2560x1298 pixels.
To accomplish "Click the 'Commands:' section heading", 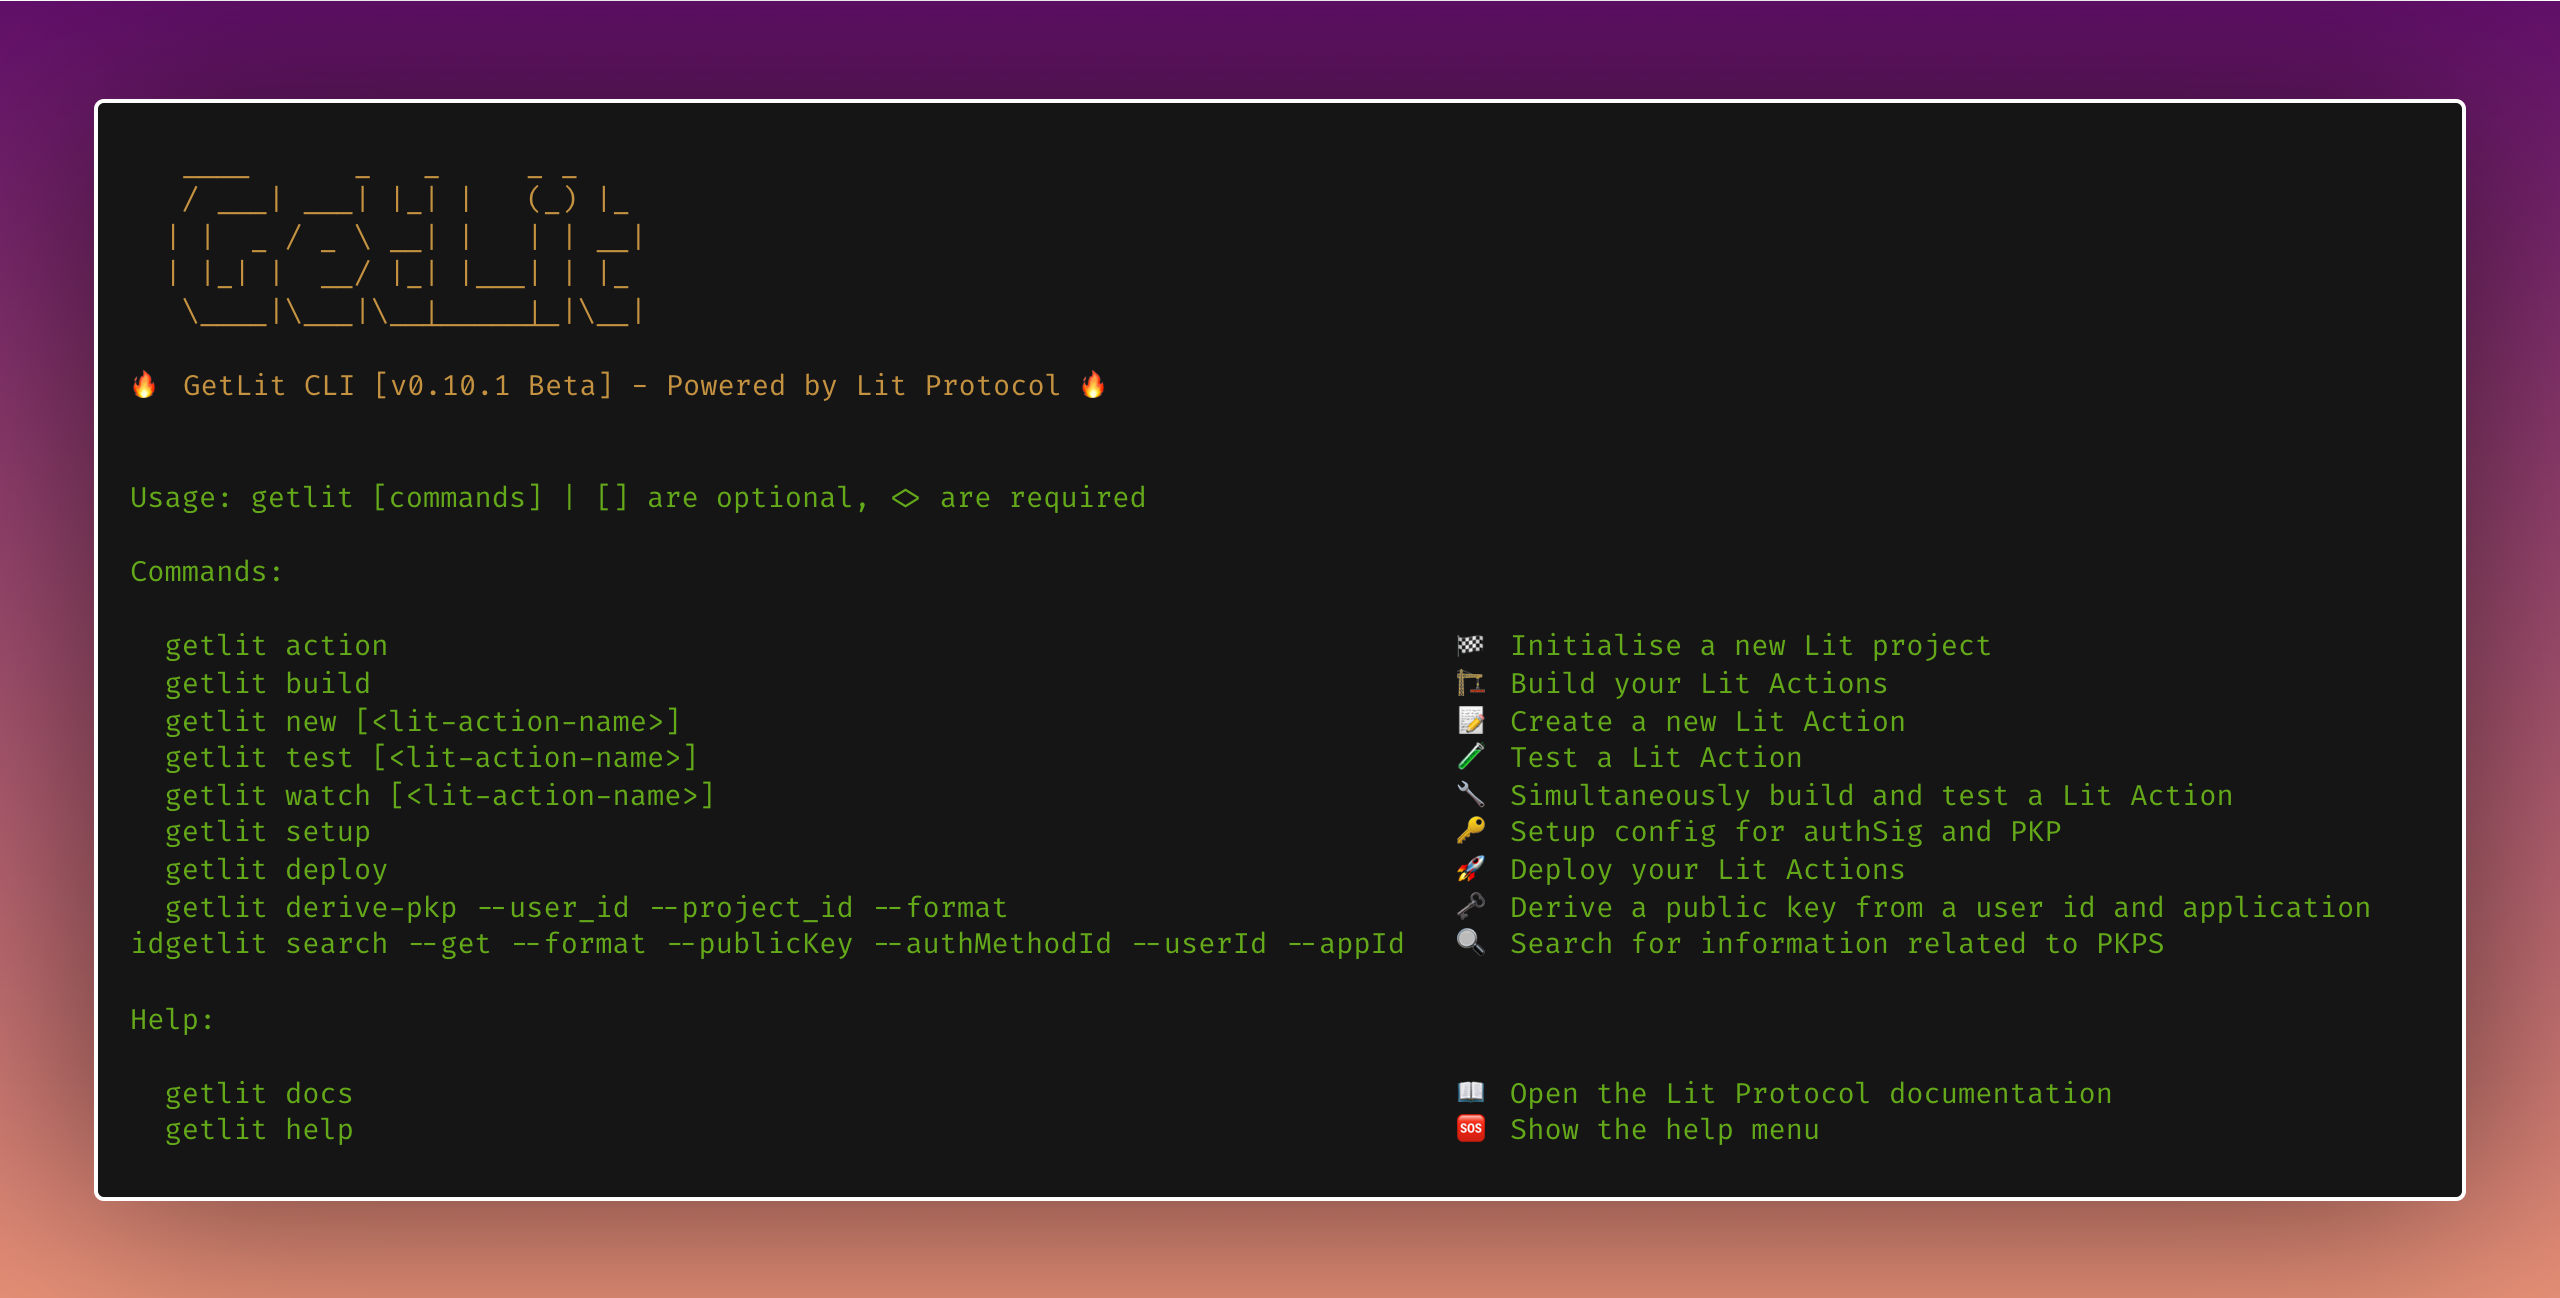I will [206, 572].
